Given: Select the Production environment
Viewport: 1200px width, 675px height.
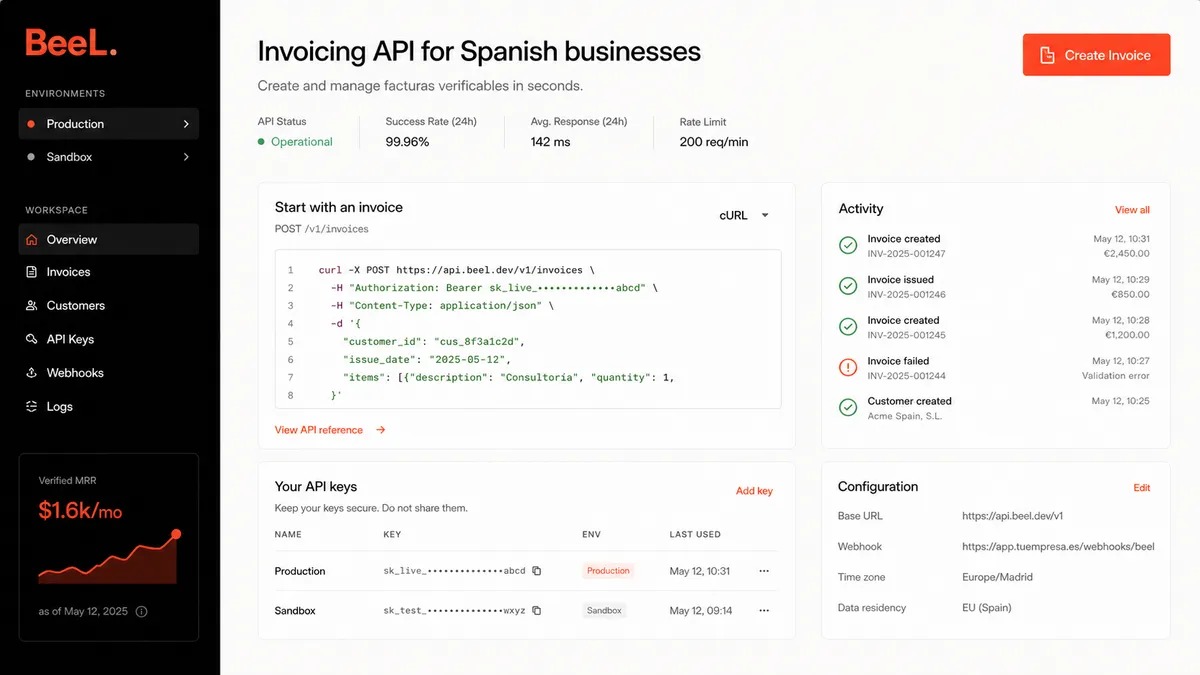Looking at the screenshot, I should click(x=108, y=124).
